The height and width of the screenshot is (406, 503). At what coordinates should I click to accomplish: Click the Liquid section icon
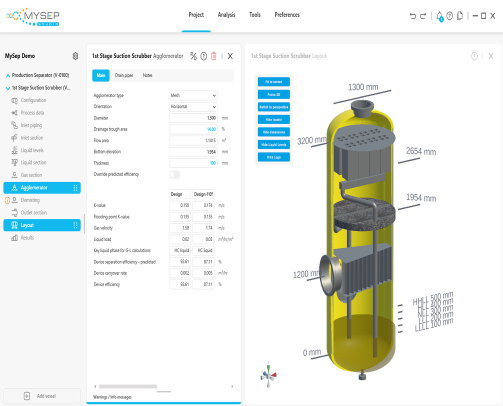(x=14, y=162)
